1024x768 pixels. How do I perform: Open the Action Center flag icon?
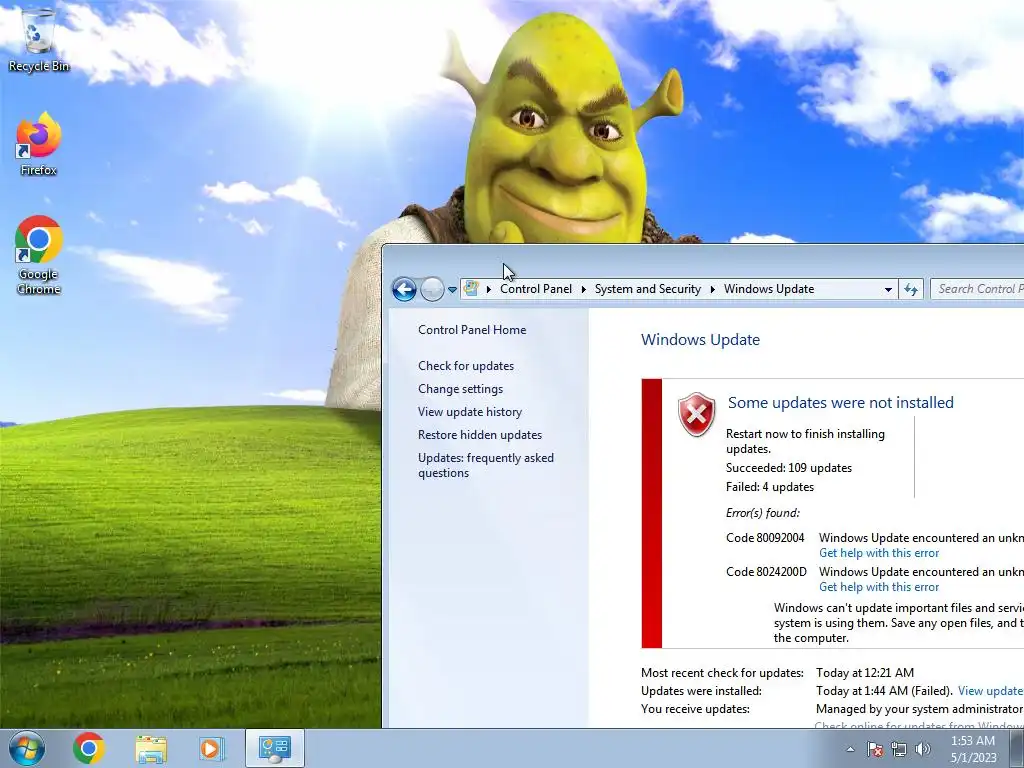pyautogui.click(x=875, y=750)
